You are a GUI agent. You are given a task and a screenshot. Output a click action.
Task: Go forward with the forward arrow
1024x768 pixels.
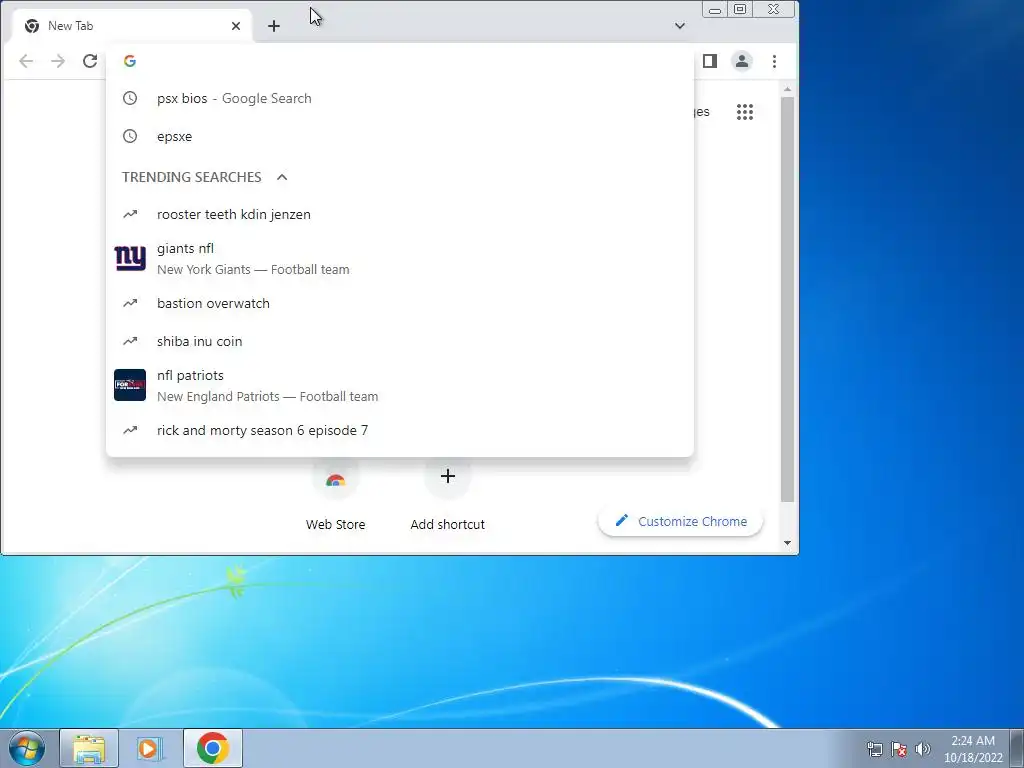(58, 61)
